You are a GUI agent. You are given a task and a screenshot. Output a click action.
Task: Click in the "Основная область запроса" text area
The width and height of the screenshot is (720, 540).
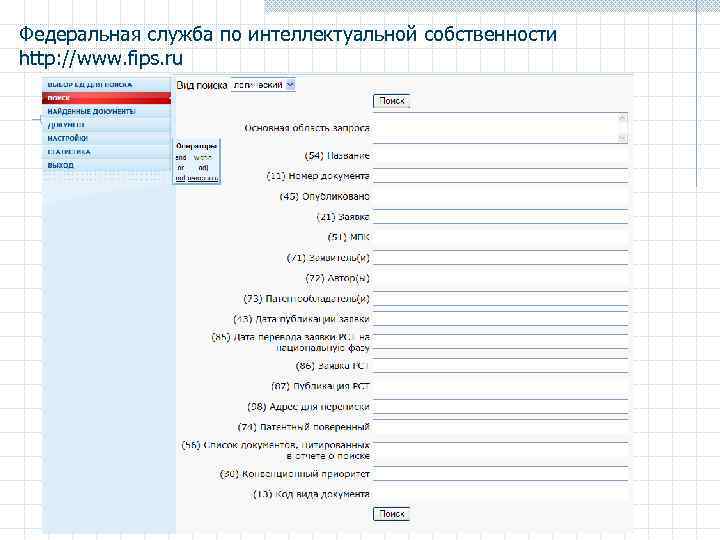coord(496,128)
